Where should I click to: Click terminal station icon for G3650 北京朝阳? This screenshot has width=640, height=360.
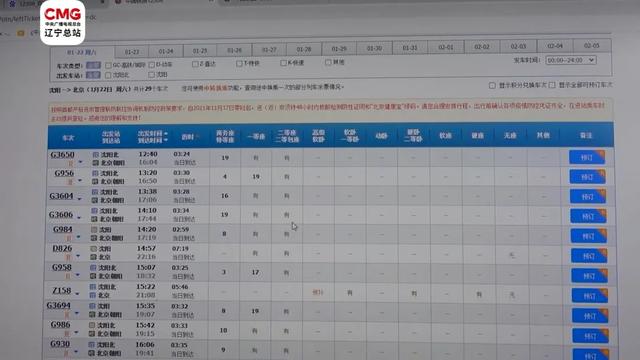tap(96, 163)
